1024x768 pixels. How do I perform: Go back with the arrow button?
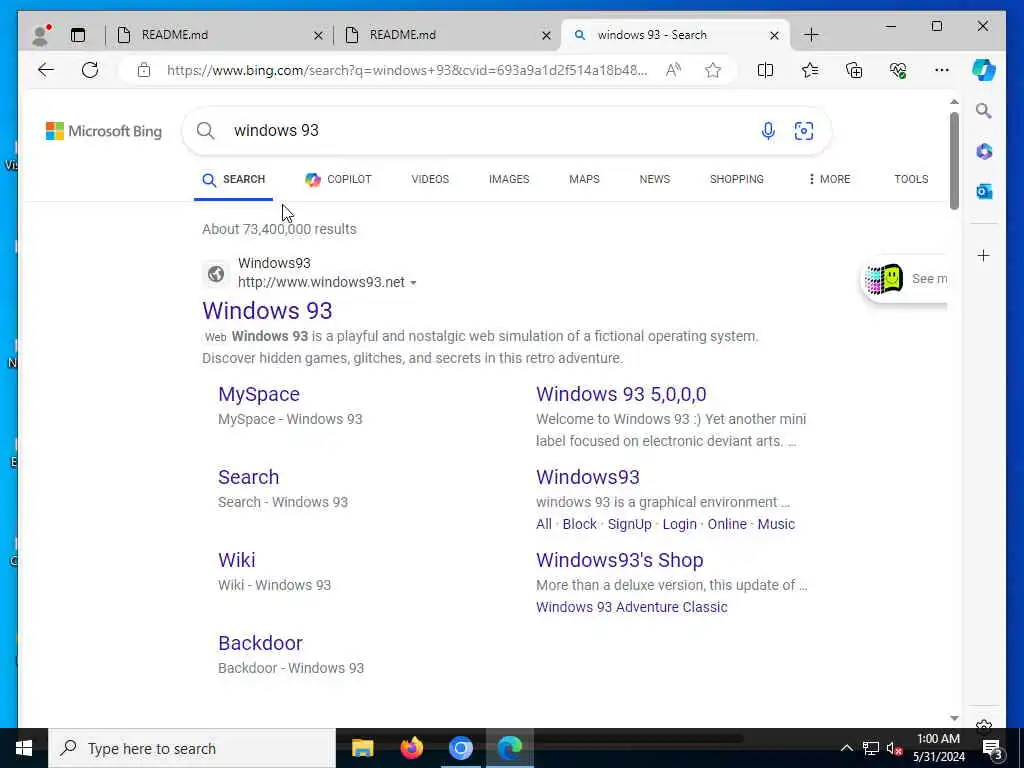(x=46, y=70)
